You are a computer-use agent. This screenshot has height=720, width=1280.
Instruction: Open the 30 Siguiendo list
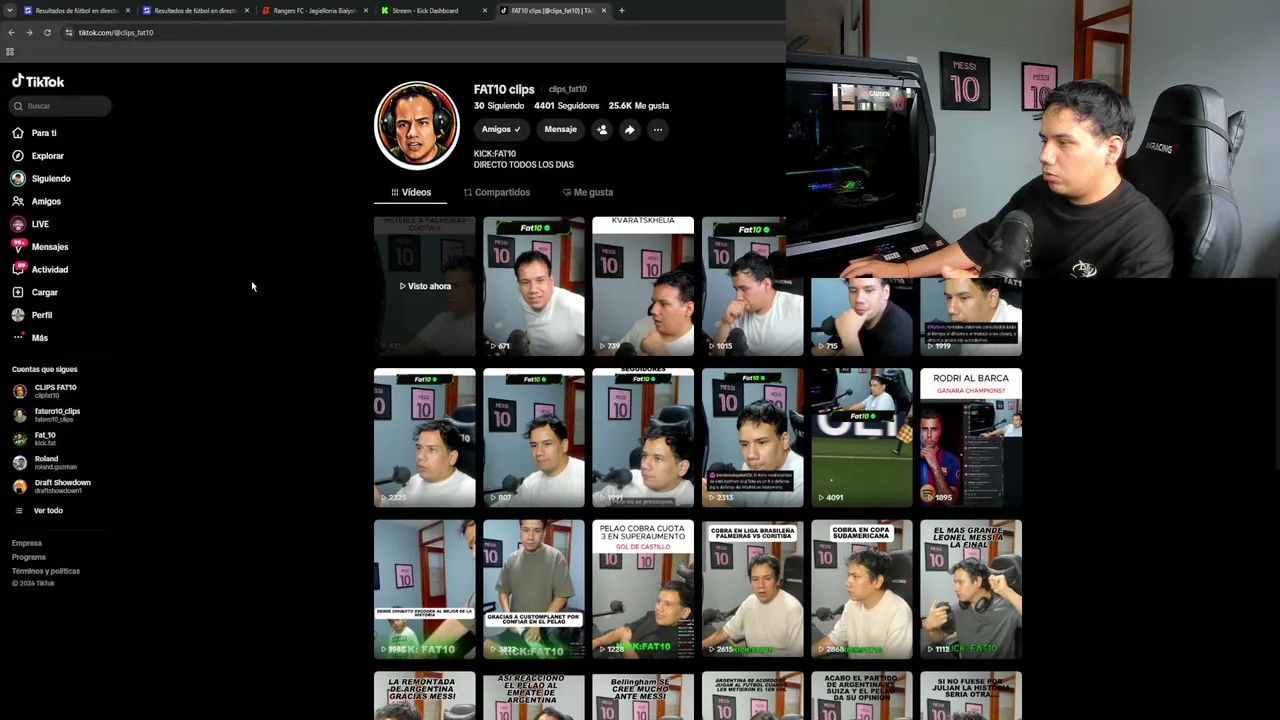(x=499, y=105)
